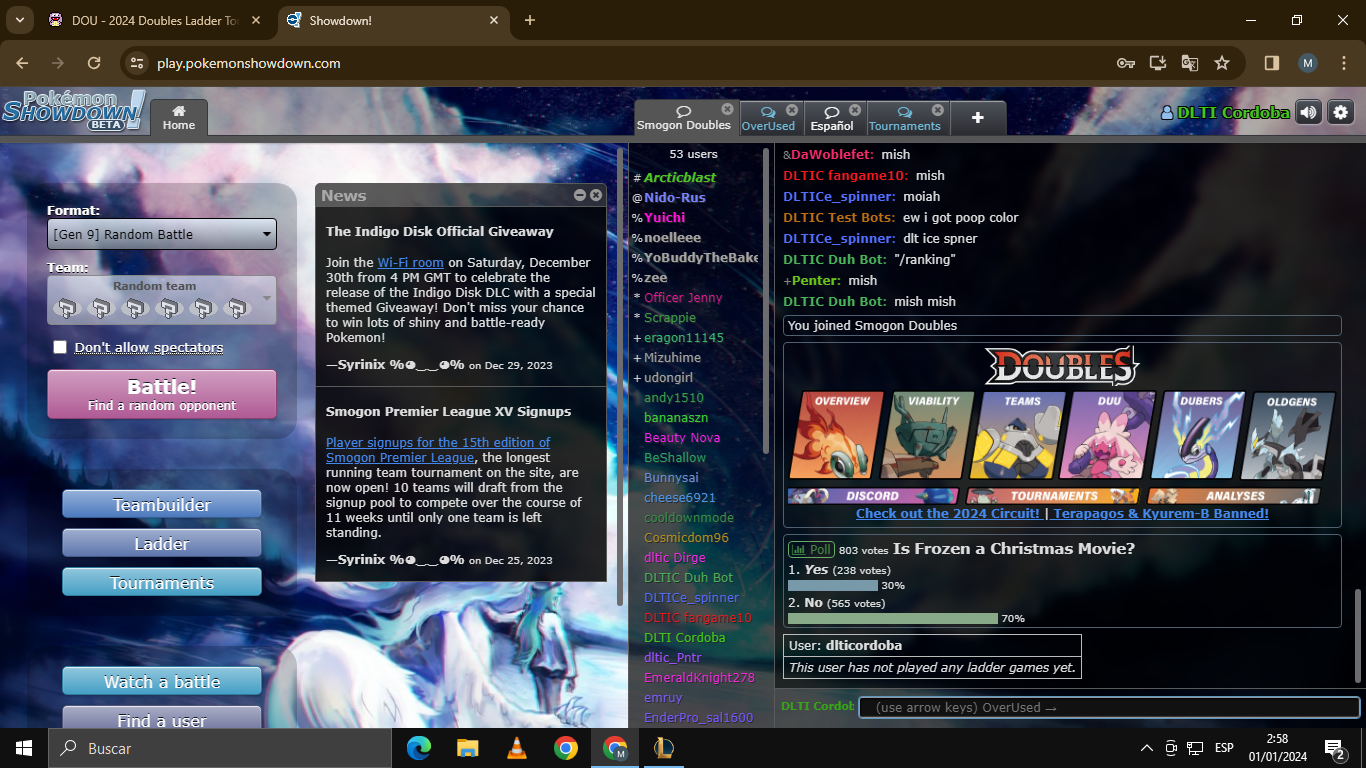This screenshot has width=1366, height=768.
Task: Start a battle with the Battle! button
Action: point(162,394)
